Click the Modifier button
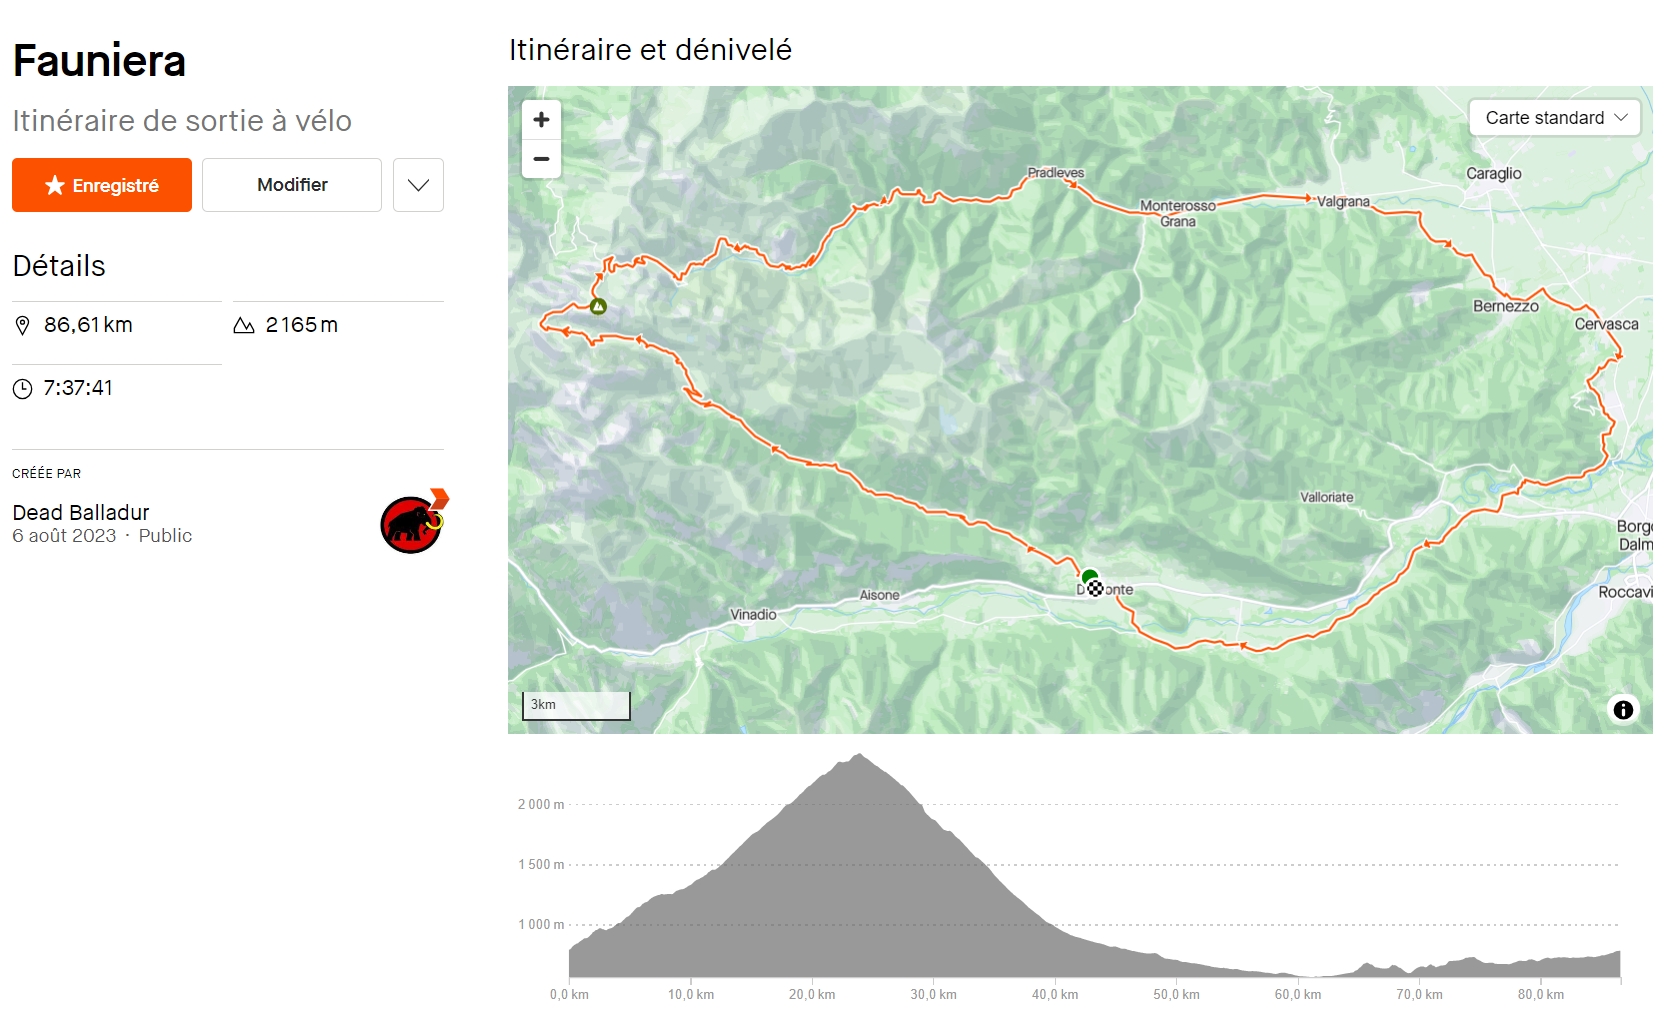 (x=292, y=185)
